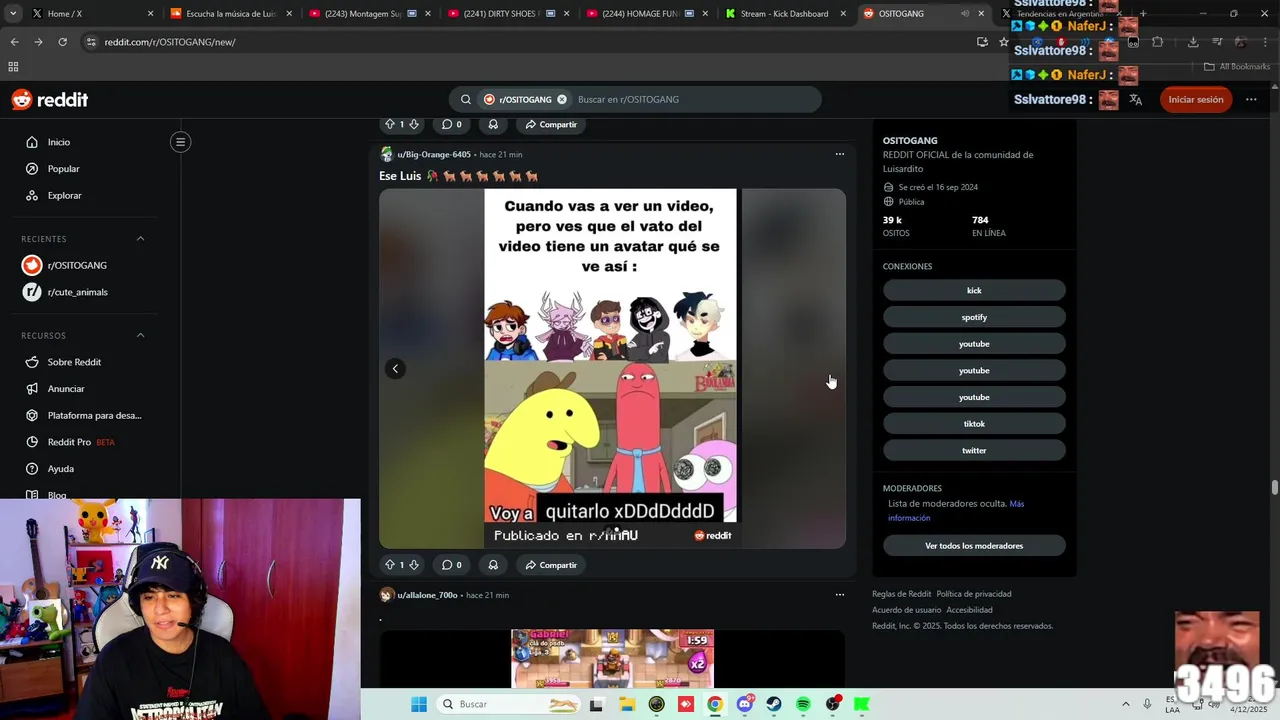Upvote the post above 'Ese Luis'
1280x720 pixels.
click(x=390, y=124)
